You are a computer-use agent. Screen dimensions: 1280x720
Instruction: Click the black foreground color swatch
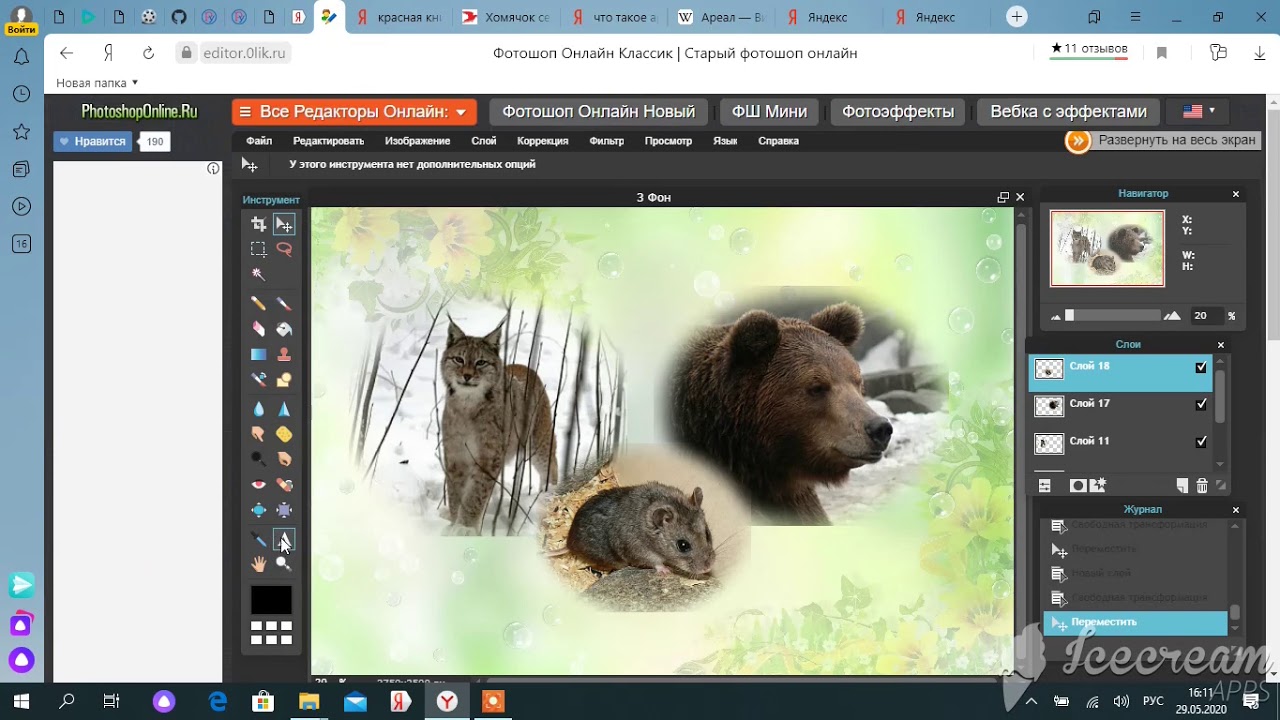point(271,600)
